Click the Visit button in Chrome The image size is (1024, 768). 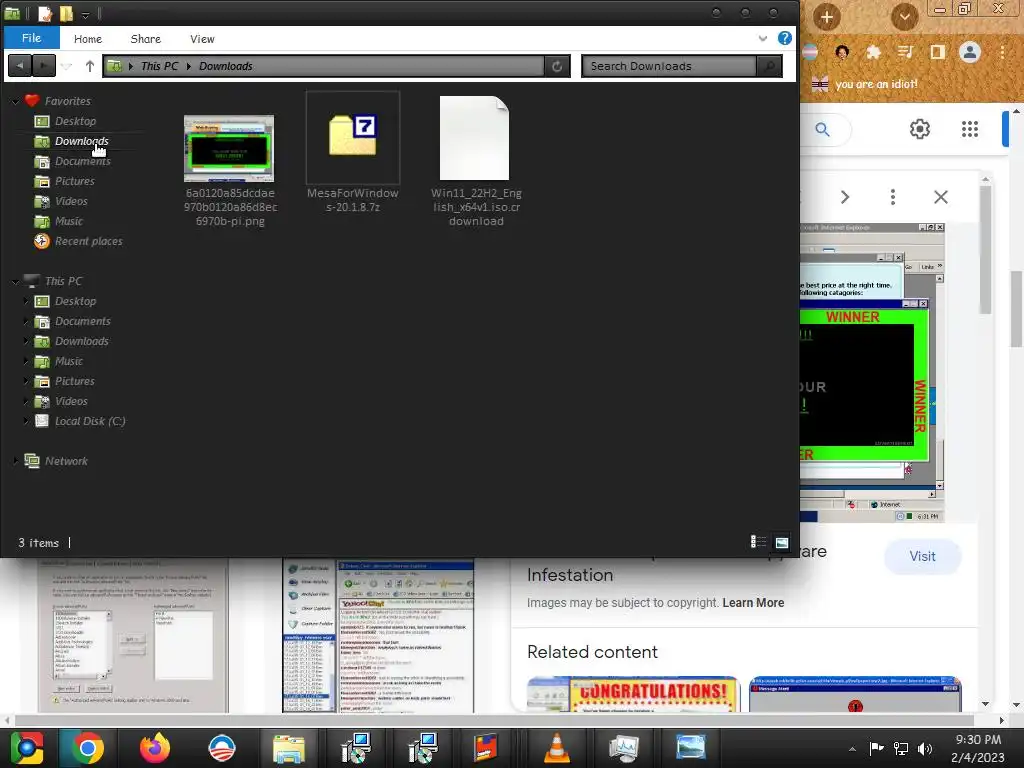point(922,556)
